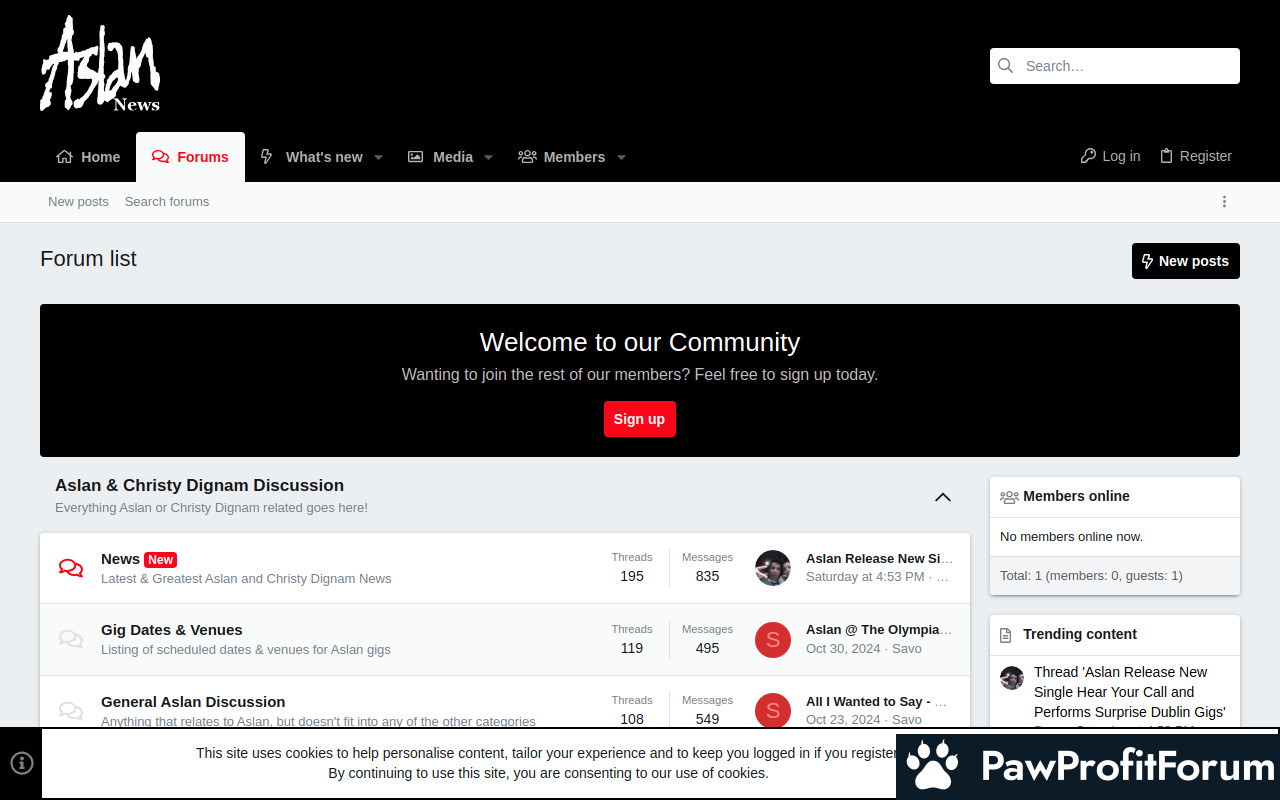Open the Members tab
The image size is (1280, 800).
561,157
